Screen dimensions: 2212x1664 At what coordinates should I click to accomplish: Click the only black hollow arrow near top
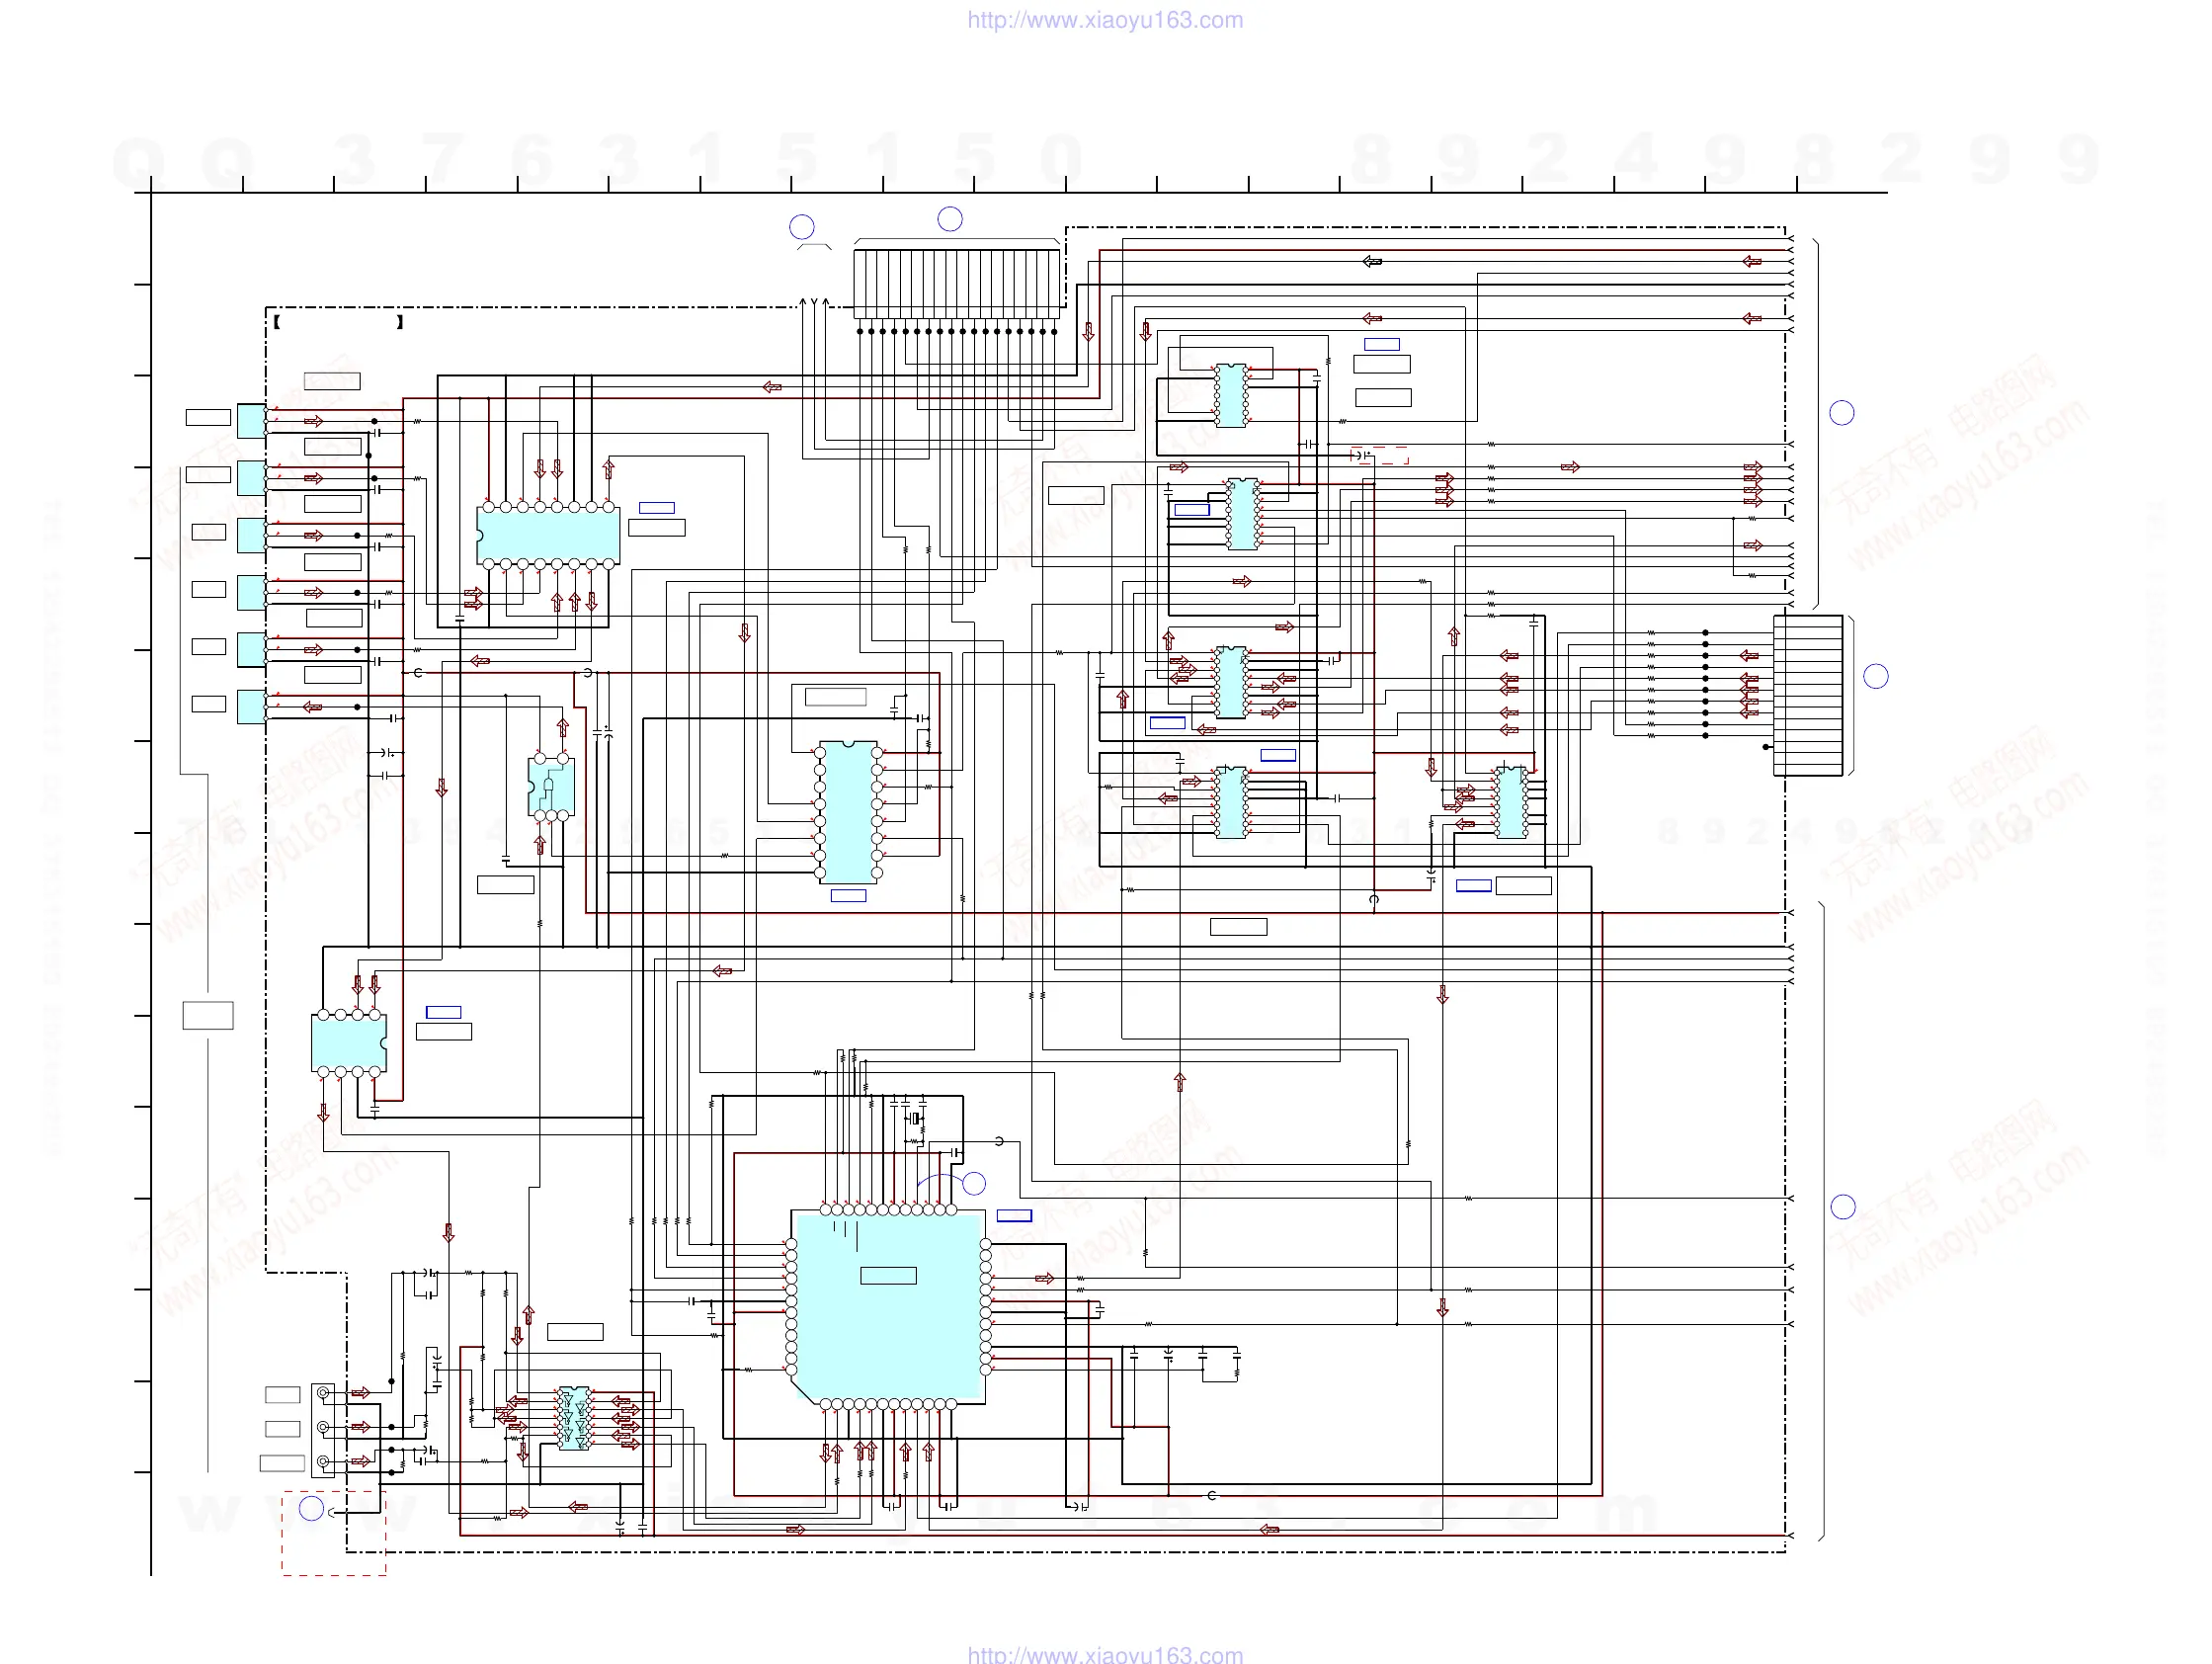click(x=1372, y=262)
